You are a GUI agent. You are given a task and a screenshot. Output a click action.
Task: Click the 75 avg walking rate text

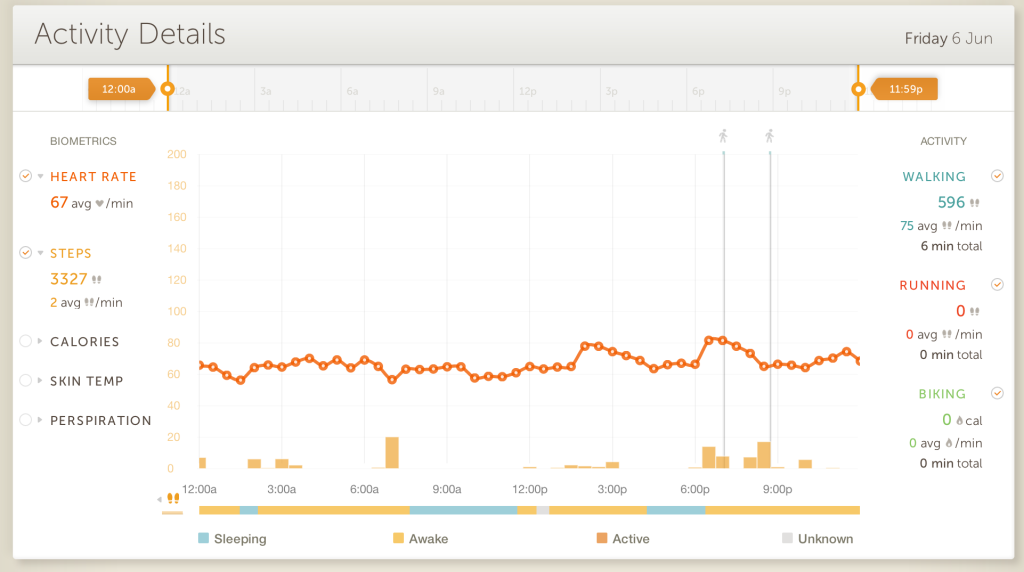941,226
